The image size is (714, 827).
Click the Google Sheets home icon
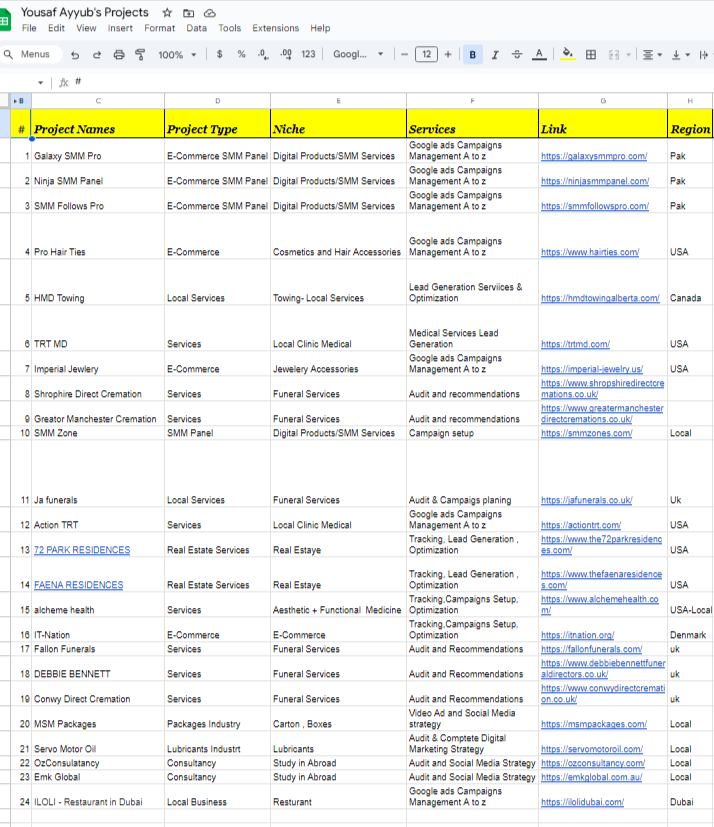5,20
